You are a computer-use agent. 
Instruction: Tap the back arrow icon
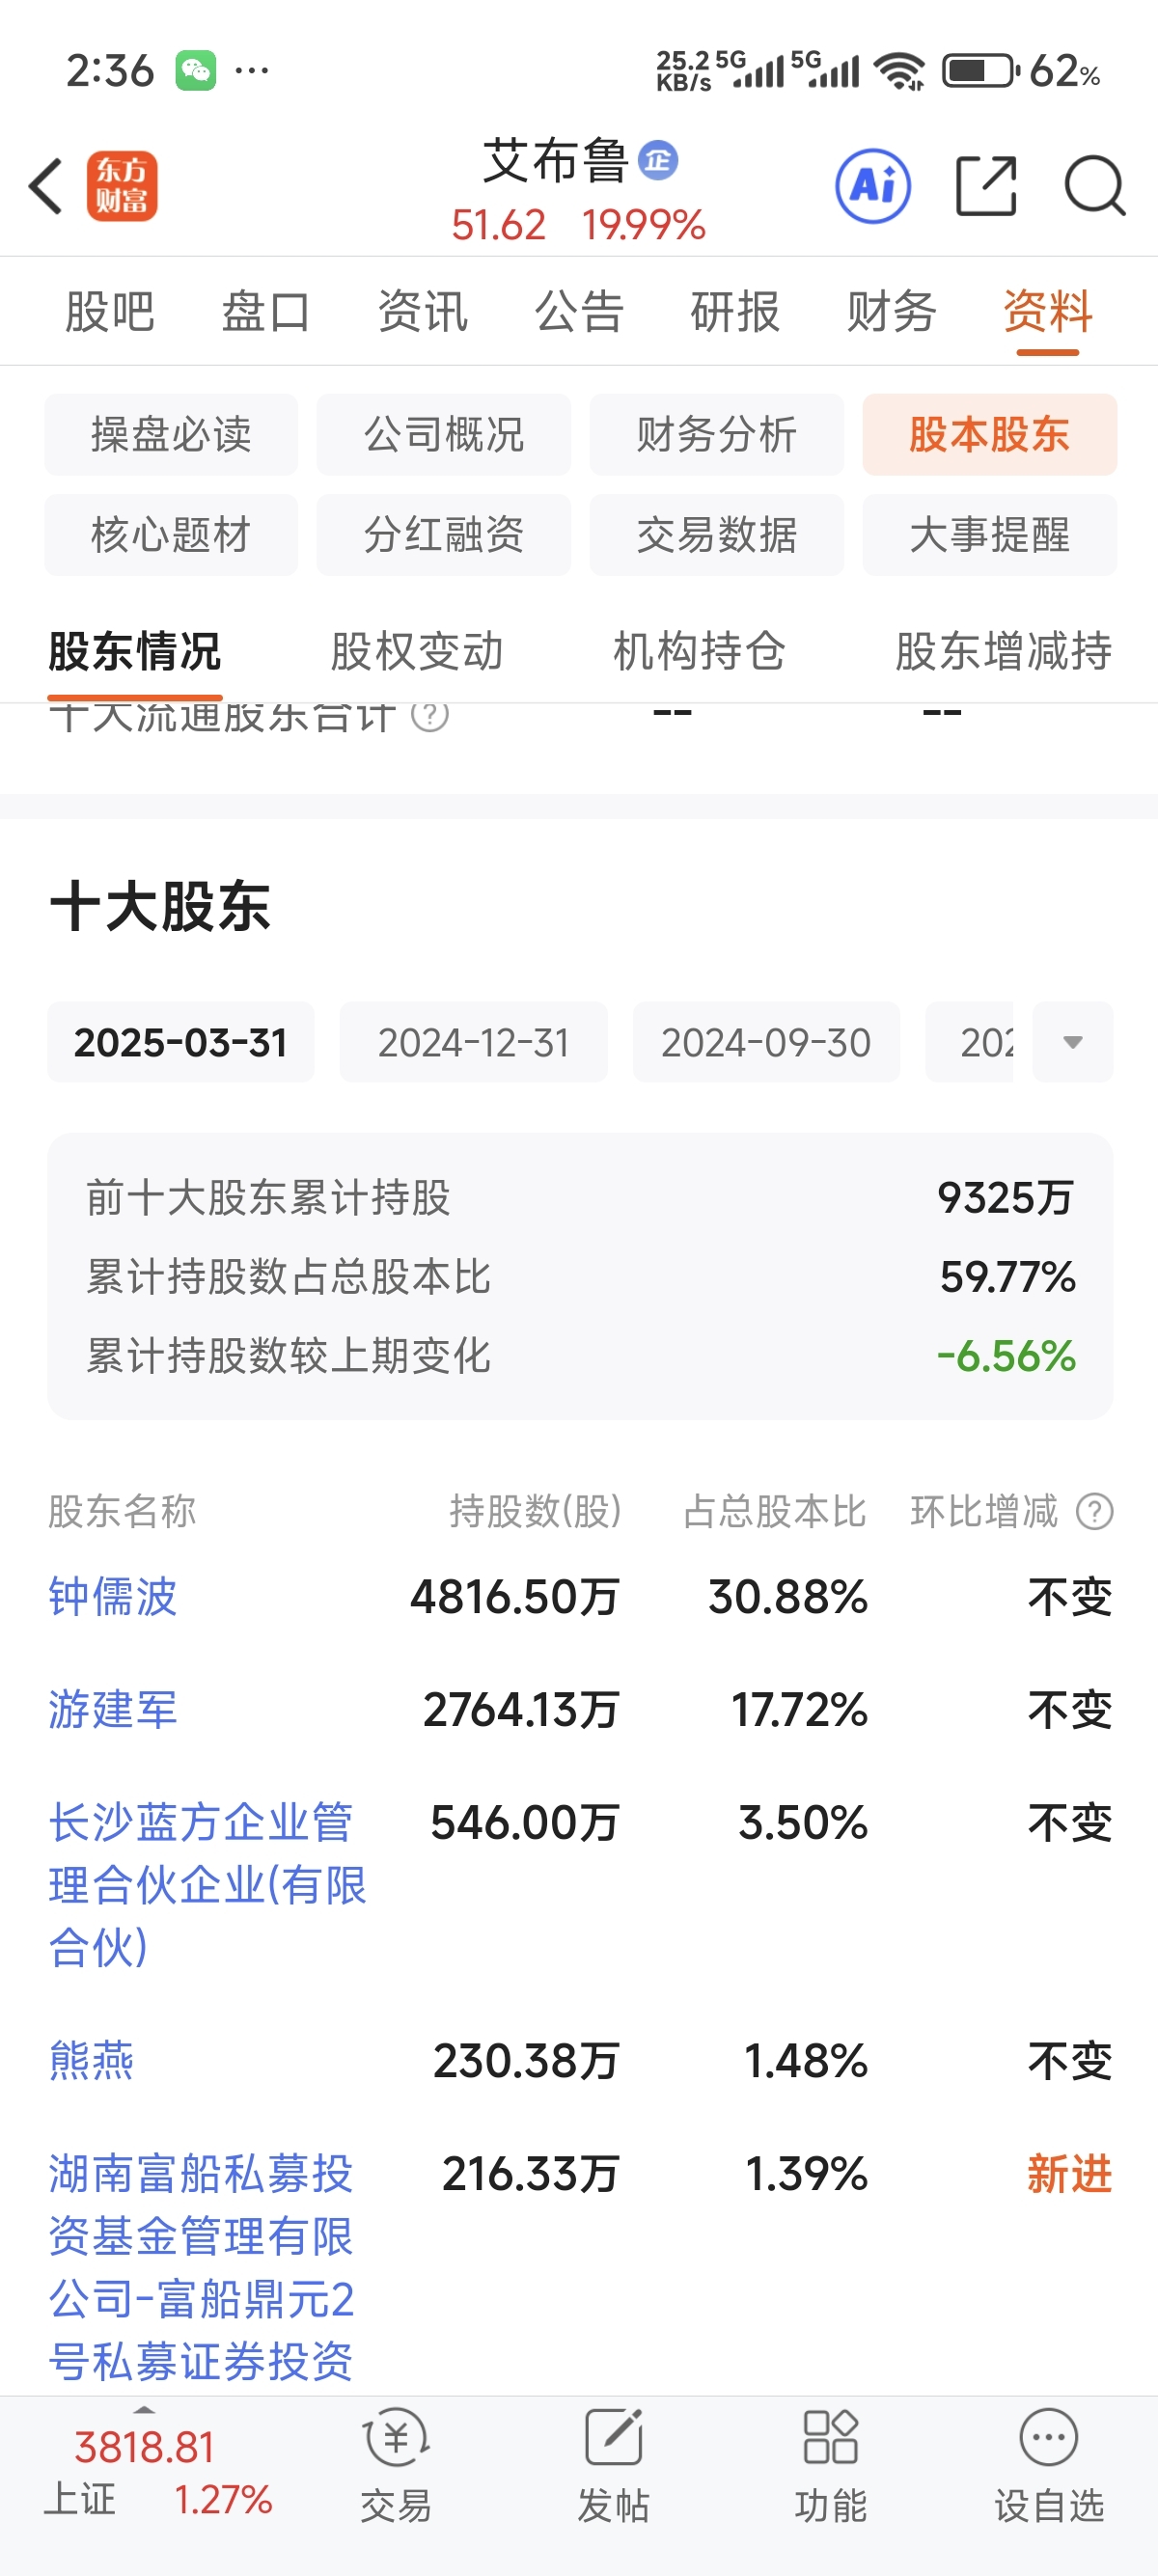(46, 186)
